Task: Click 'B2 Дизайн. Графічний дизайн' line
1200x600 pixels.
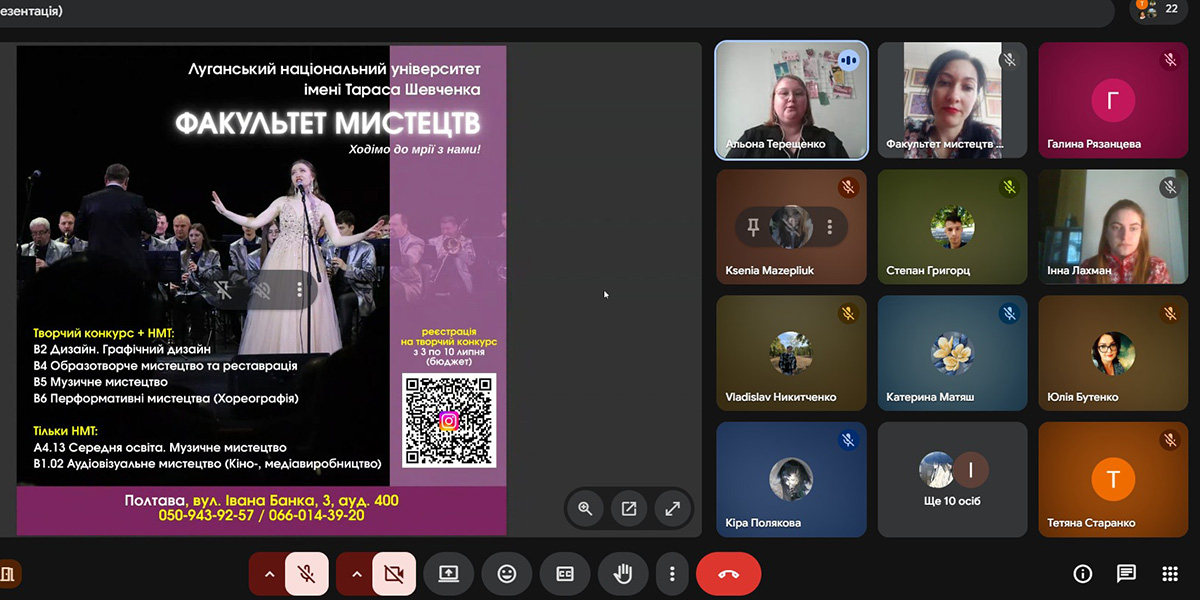Action: [x=122, y=349]
